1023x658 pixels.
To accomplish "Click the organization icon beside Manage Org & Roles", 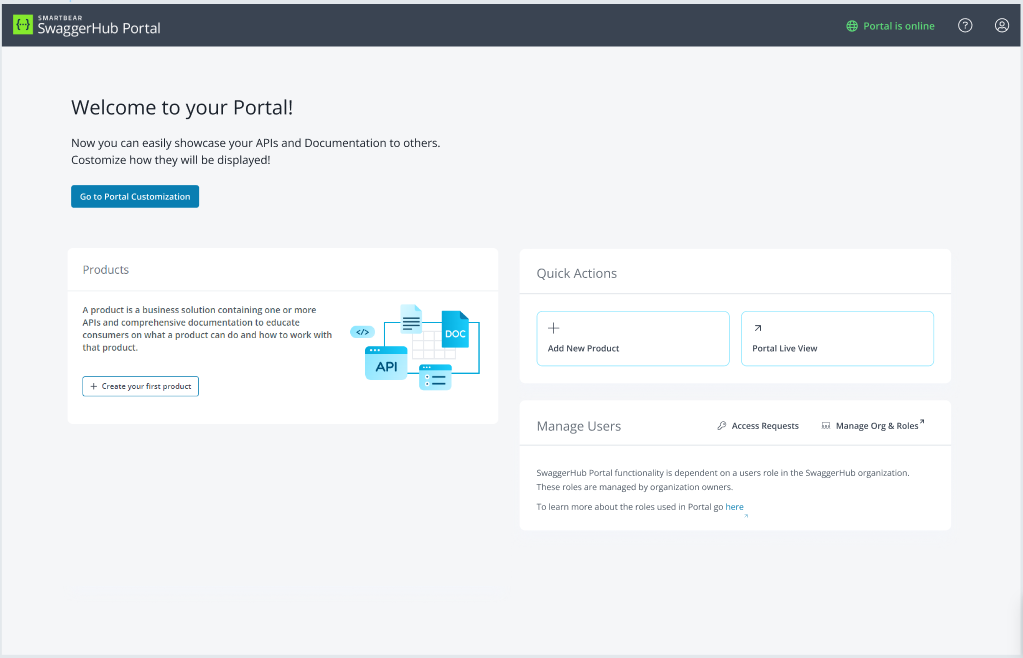I will [825, 425].
